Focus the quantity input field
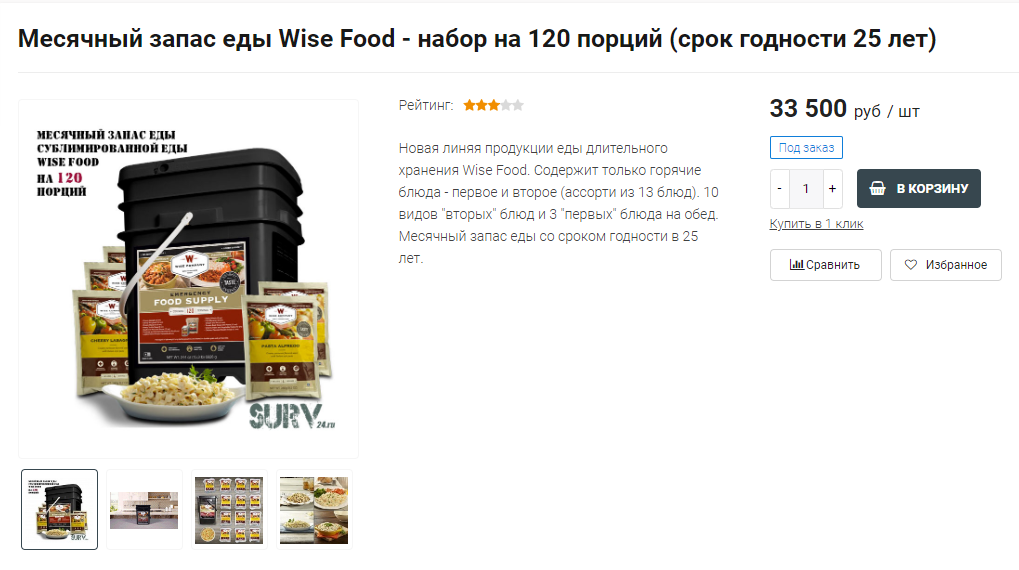This screenshot has width=1019, height=570. pyautogui.click(x=806, y=188)
